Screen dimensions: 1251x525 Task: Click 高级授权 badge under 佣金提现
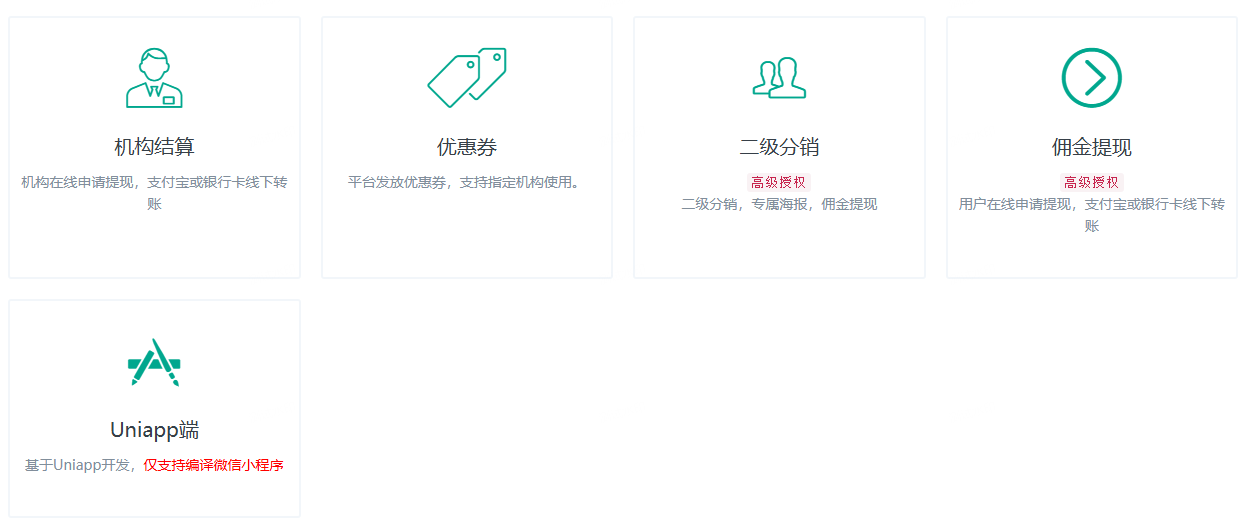(x=1091, y=182)
